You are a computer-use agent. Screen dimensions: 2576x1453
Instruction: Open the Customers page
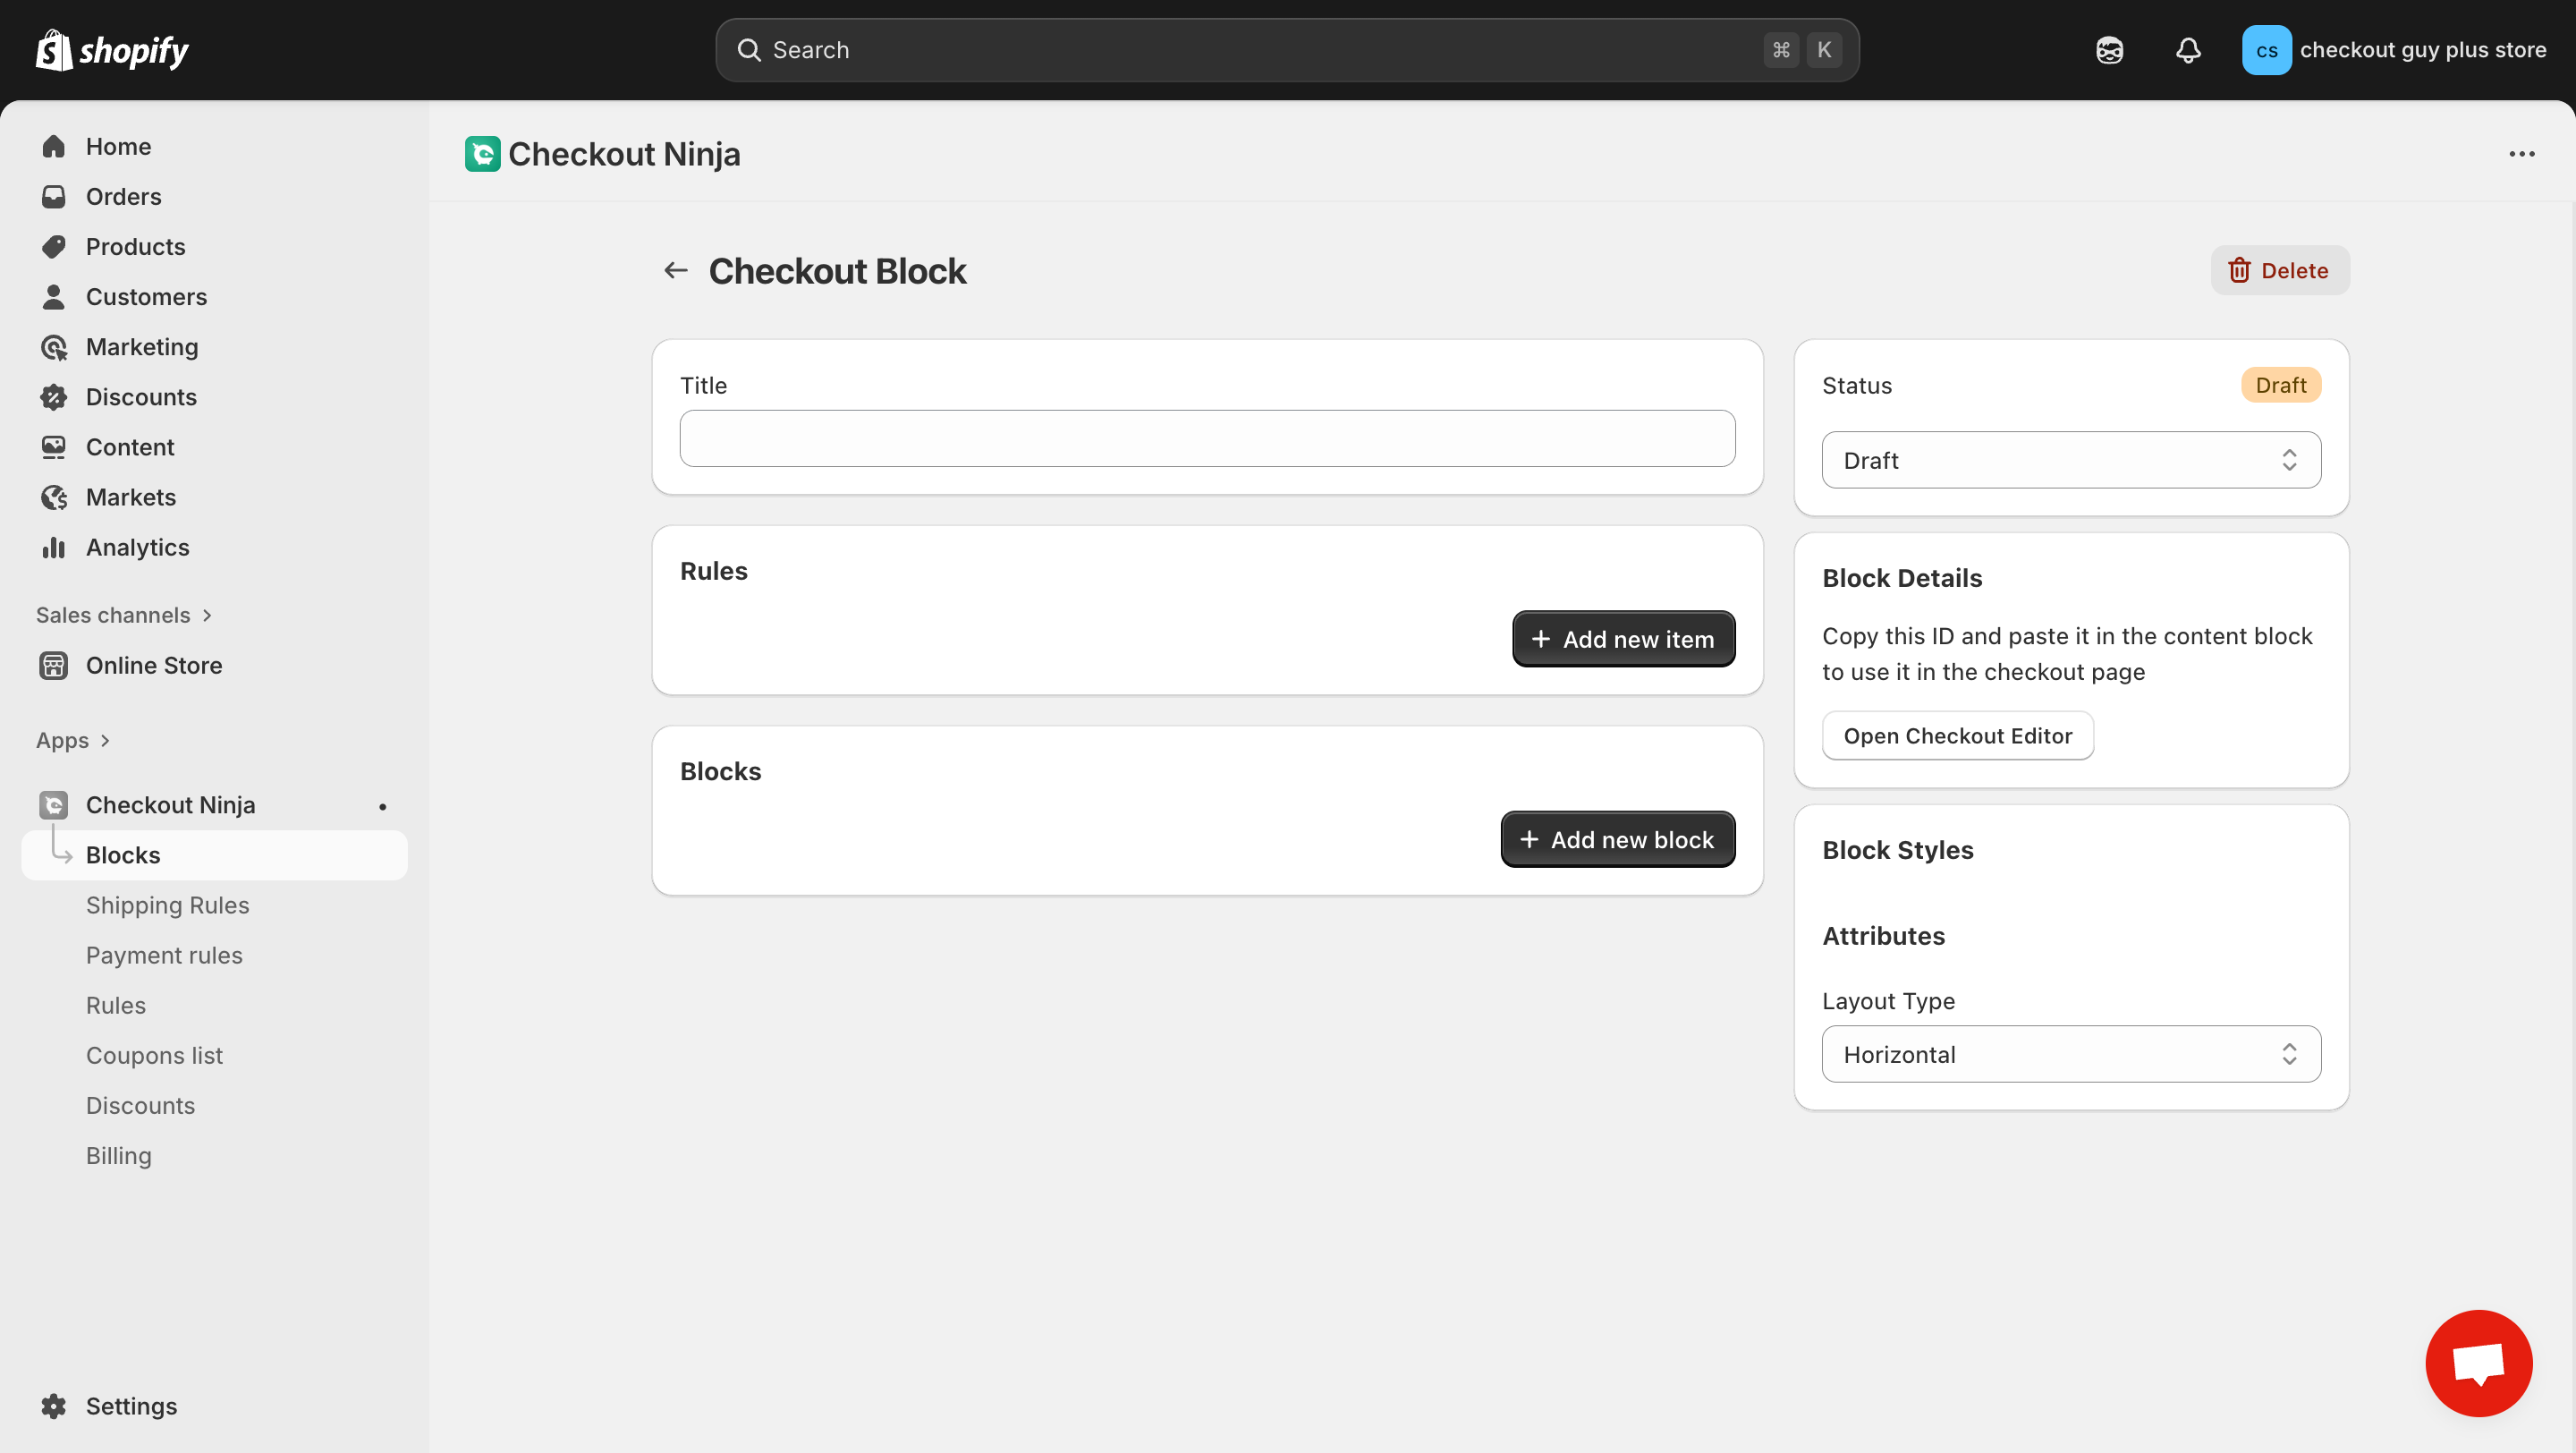[146, 296]
